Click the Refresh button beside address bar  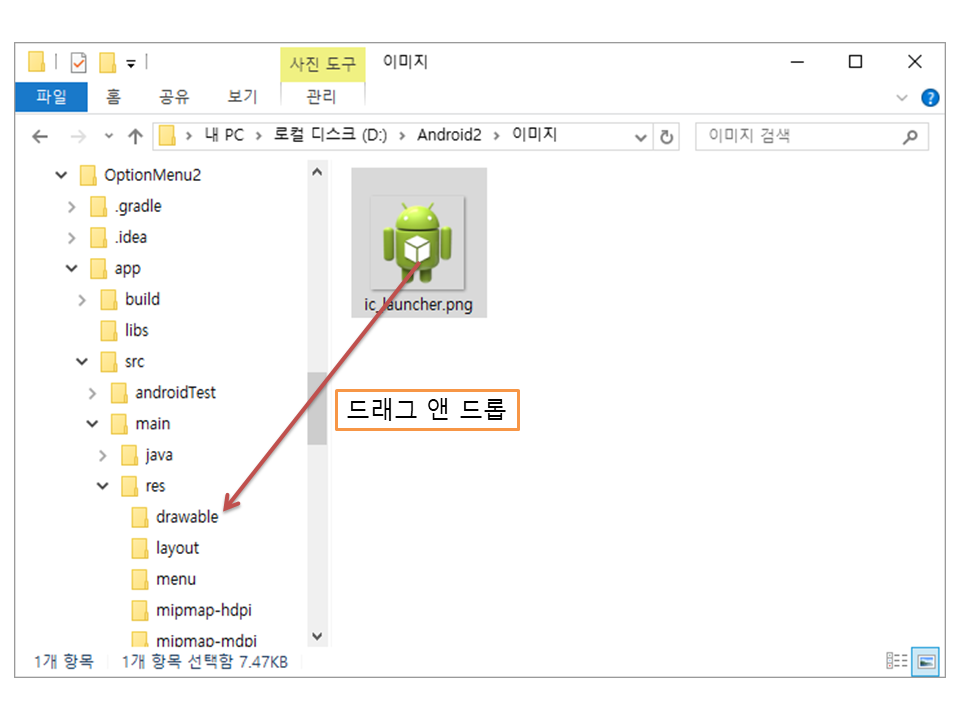667,137
